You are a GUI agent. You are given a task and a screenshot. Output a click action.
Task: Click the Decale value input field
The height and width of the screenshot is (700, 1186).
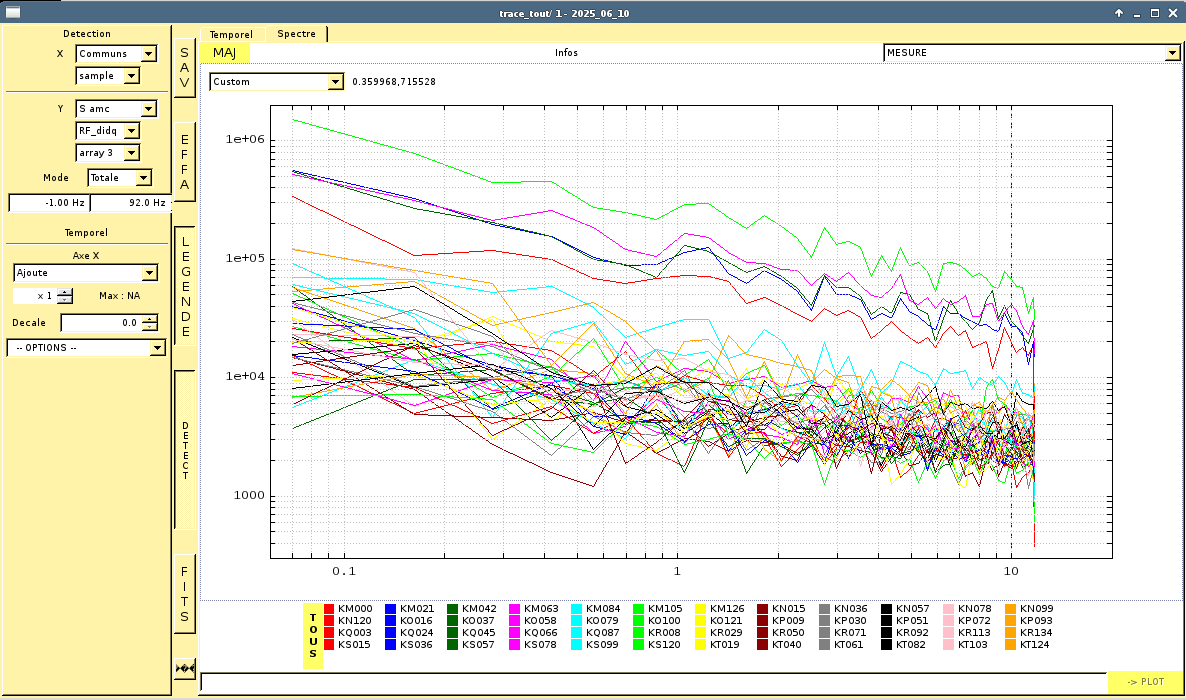point(100,323)
